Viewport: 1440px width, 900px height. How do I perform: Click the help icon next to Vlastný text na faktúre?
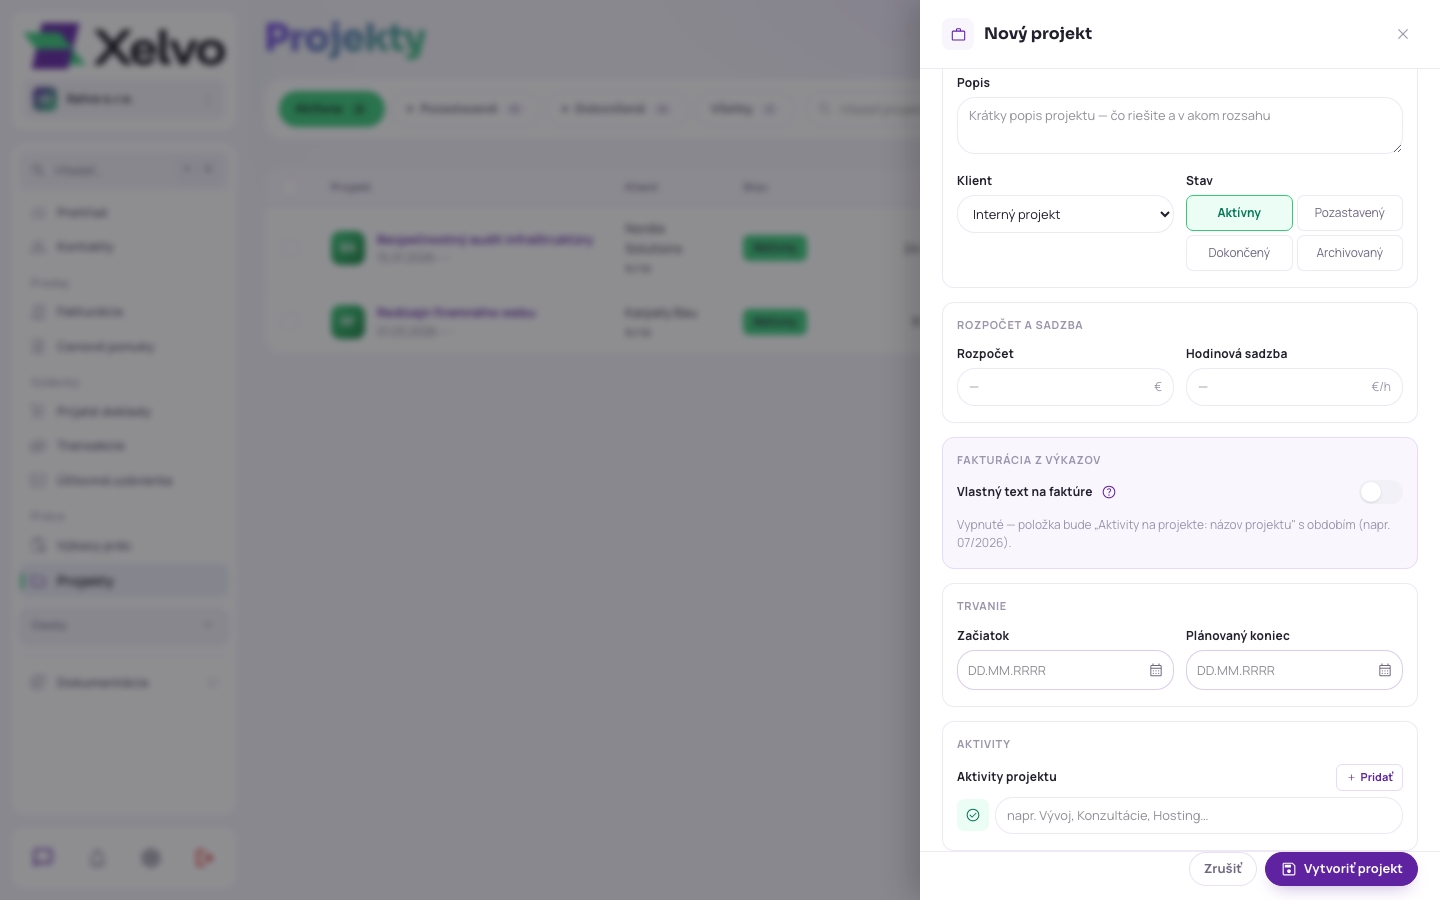[1109, 492]
